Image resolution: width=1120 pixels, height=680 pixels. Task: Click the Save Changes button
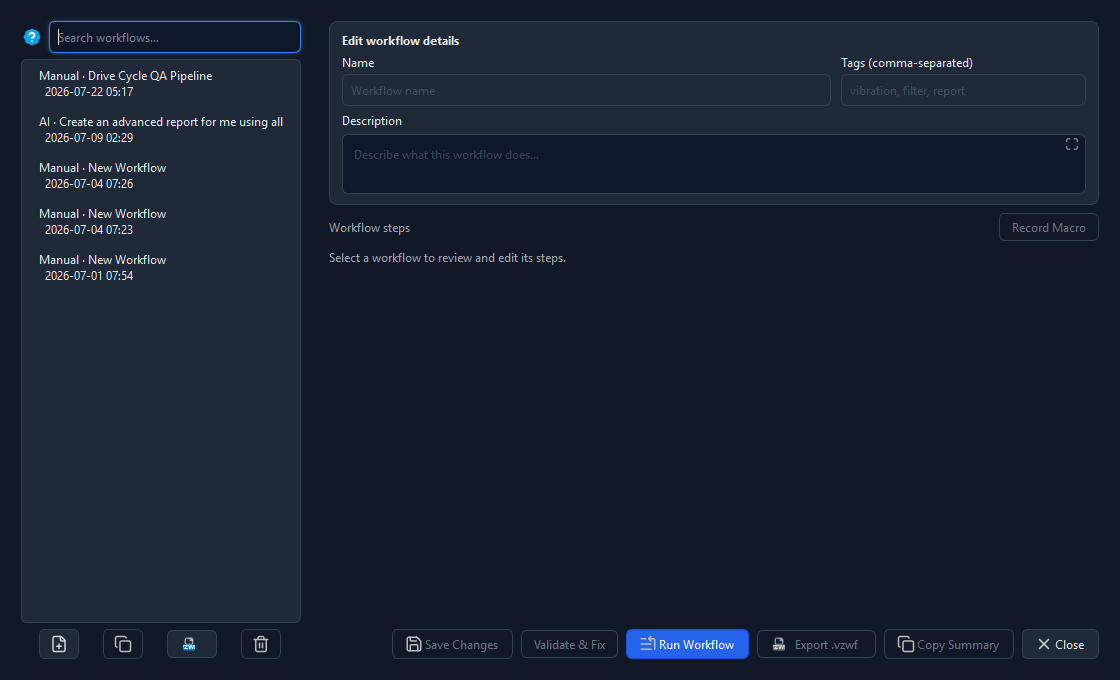click(452, 644)
